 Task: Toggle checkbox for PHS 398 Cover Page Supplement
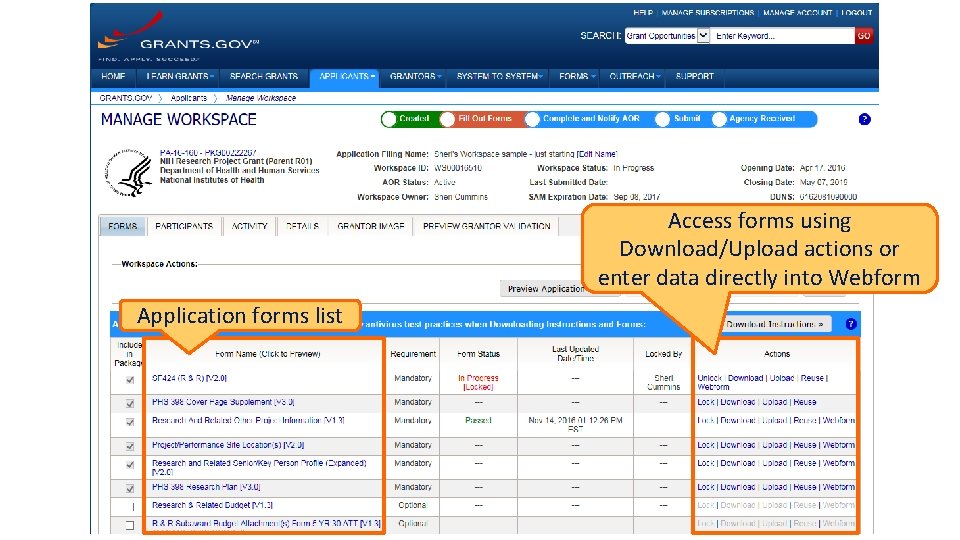130,403
